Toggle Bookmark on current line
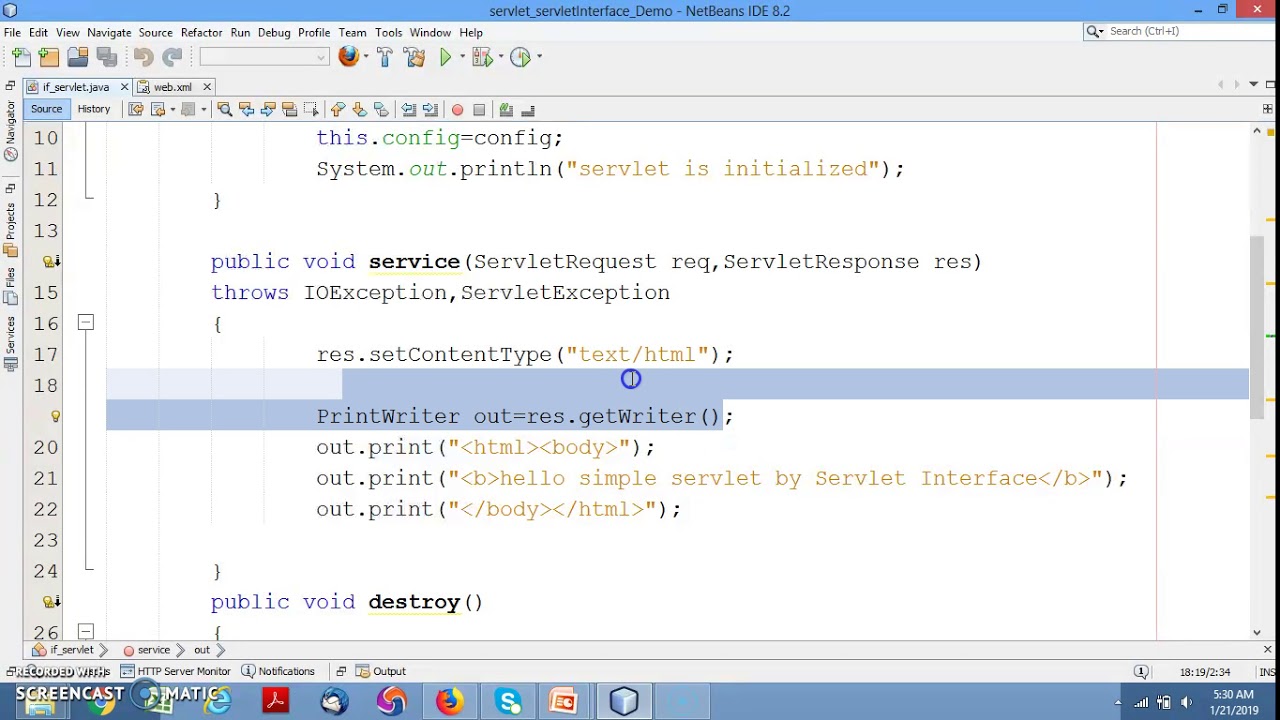Screen dimensions: 1280x720 (x=380, y=109)
